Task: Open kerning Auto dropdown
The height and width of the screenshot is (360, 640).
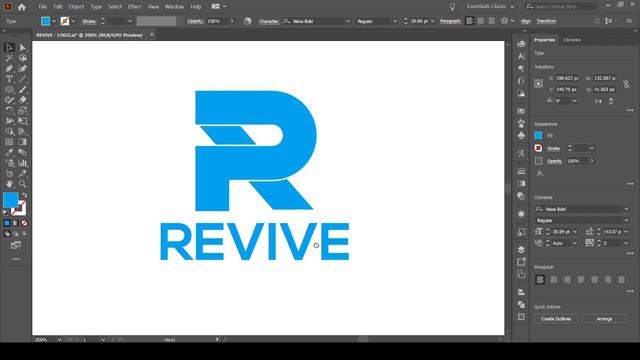Action: 575,243
